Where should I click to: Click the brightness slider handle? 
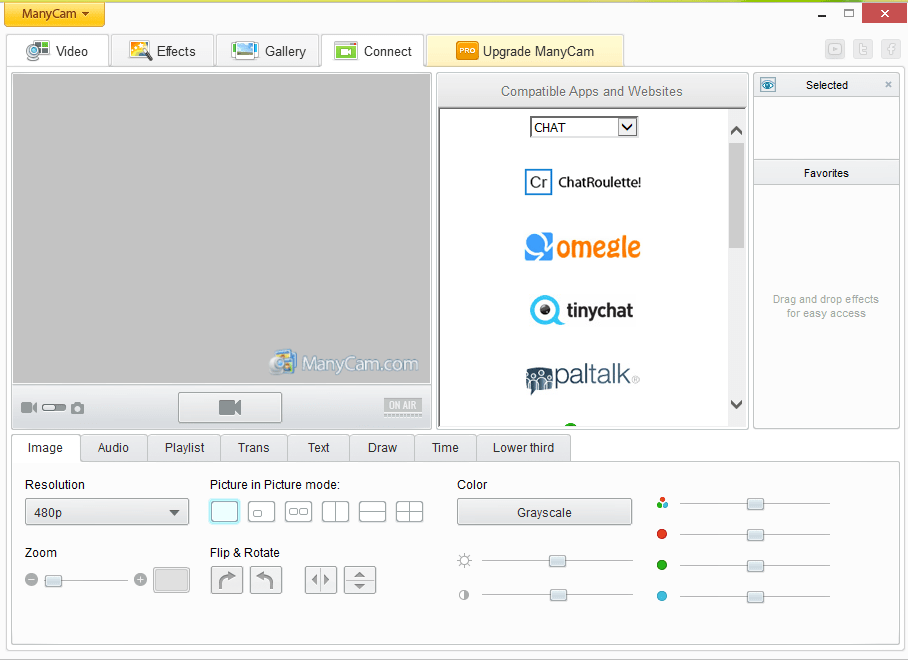click(x=557, y=561)
